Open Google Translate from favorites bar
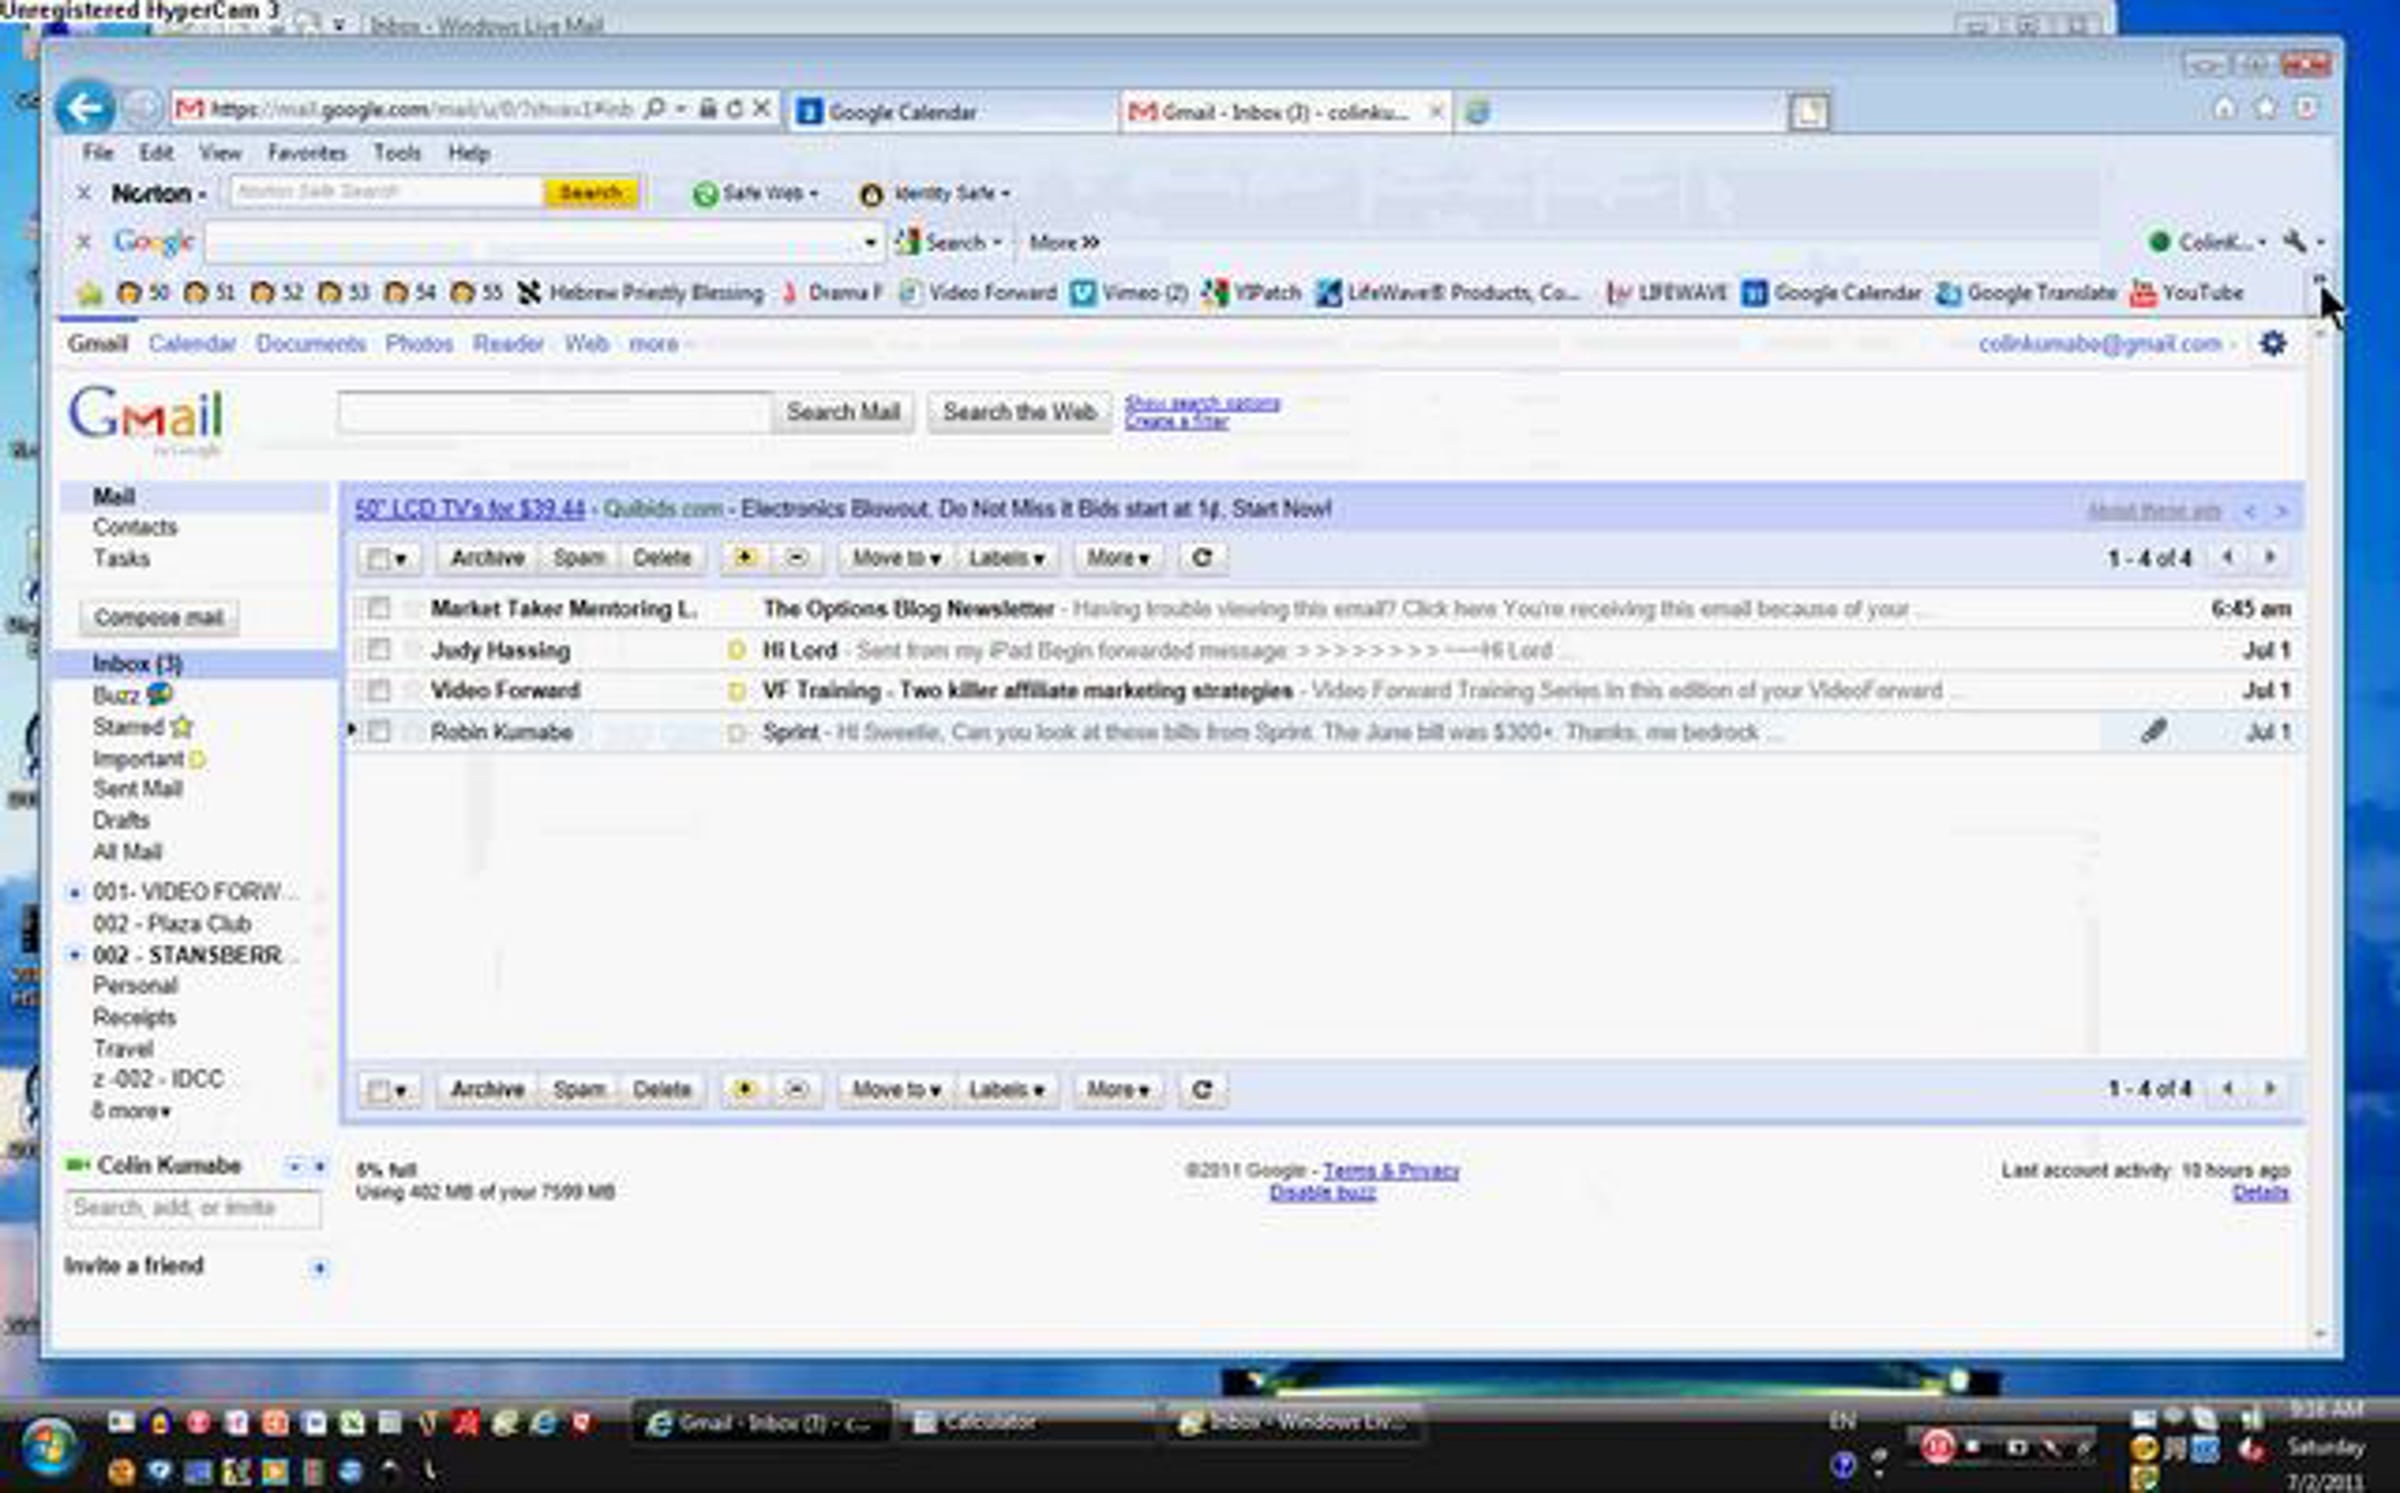This screenshot has width=2400, height=1493. pos(2028,293)
